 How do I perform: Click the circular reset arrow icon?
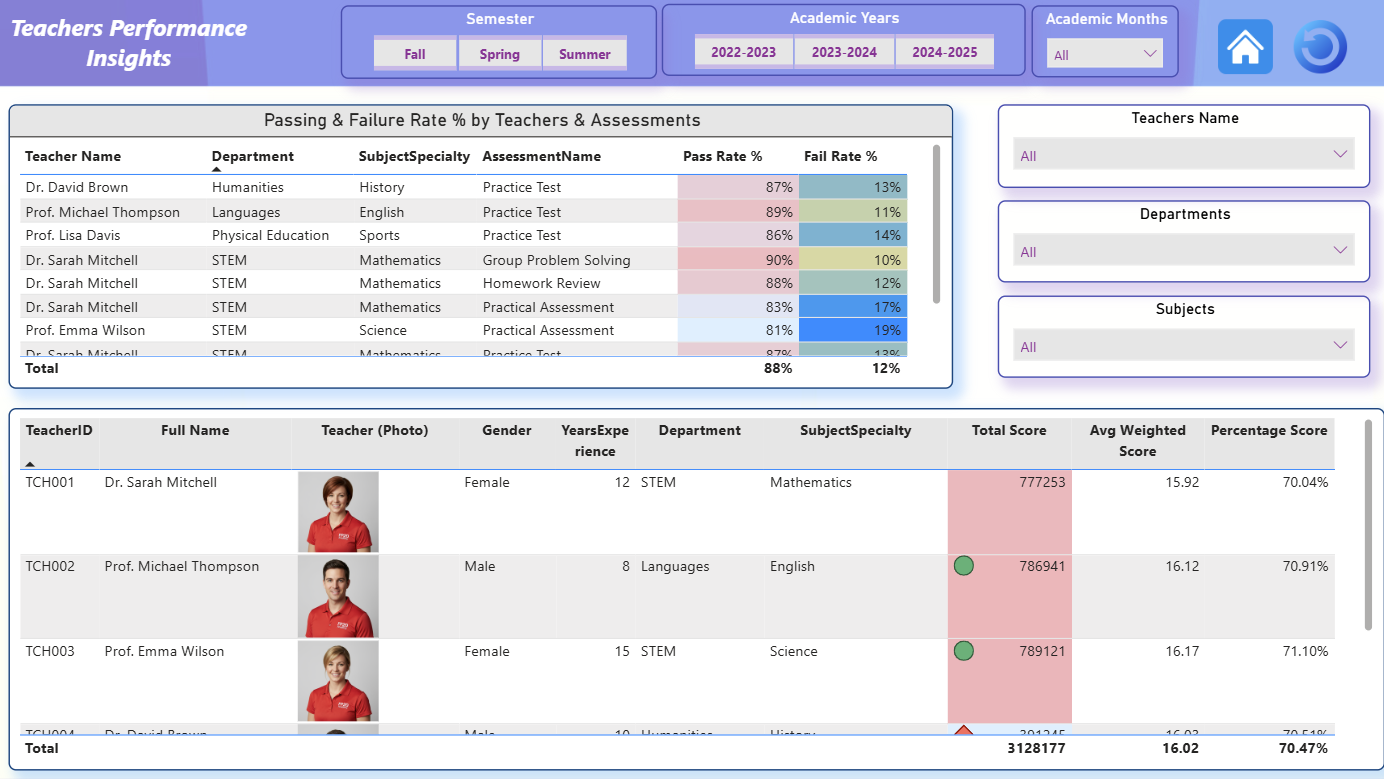click(1320, 47)
